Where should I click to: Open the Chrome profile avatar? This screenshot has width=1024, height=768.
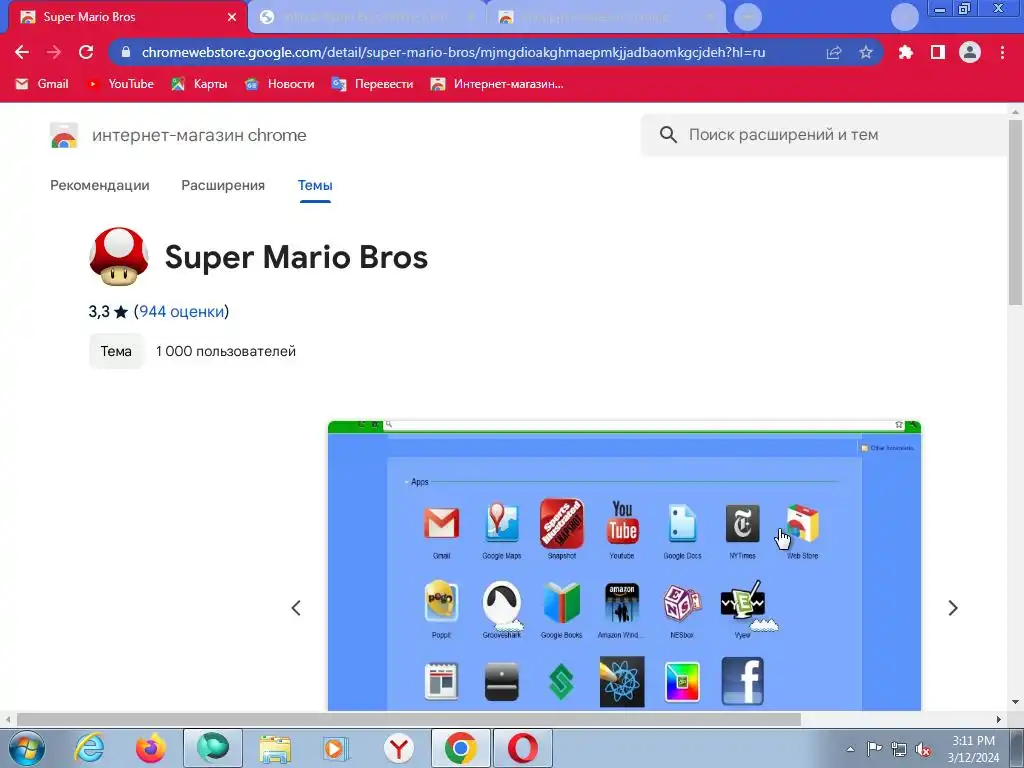pyautogui.click(x=970, y=52)
